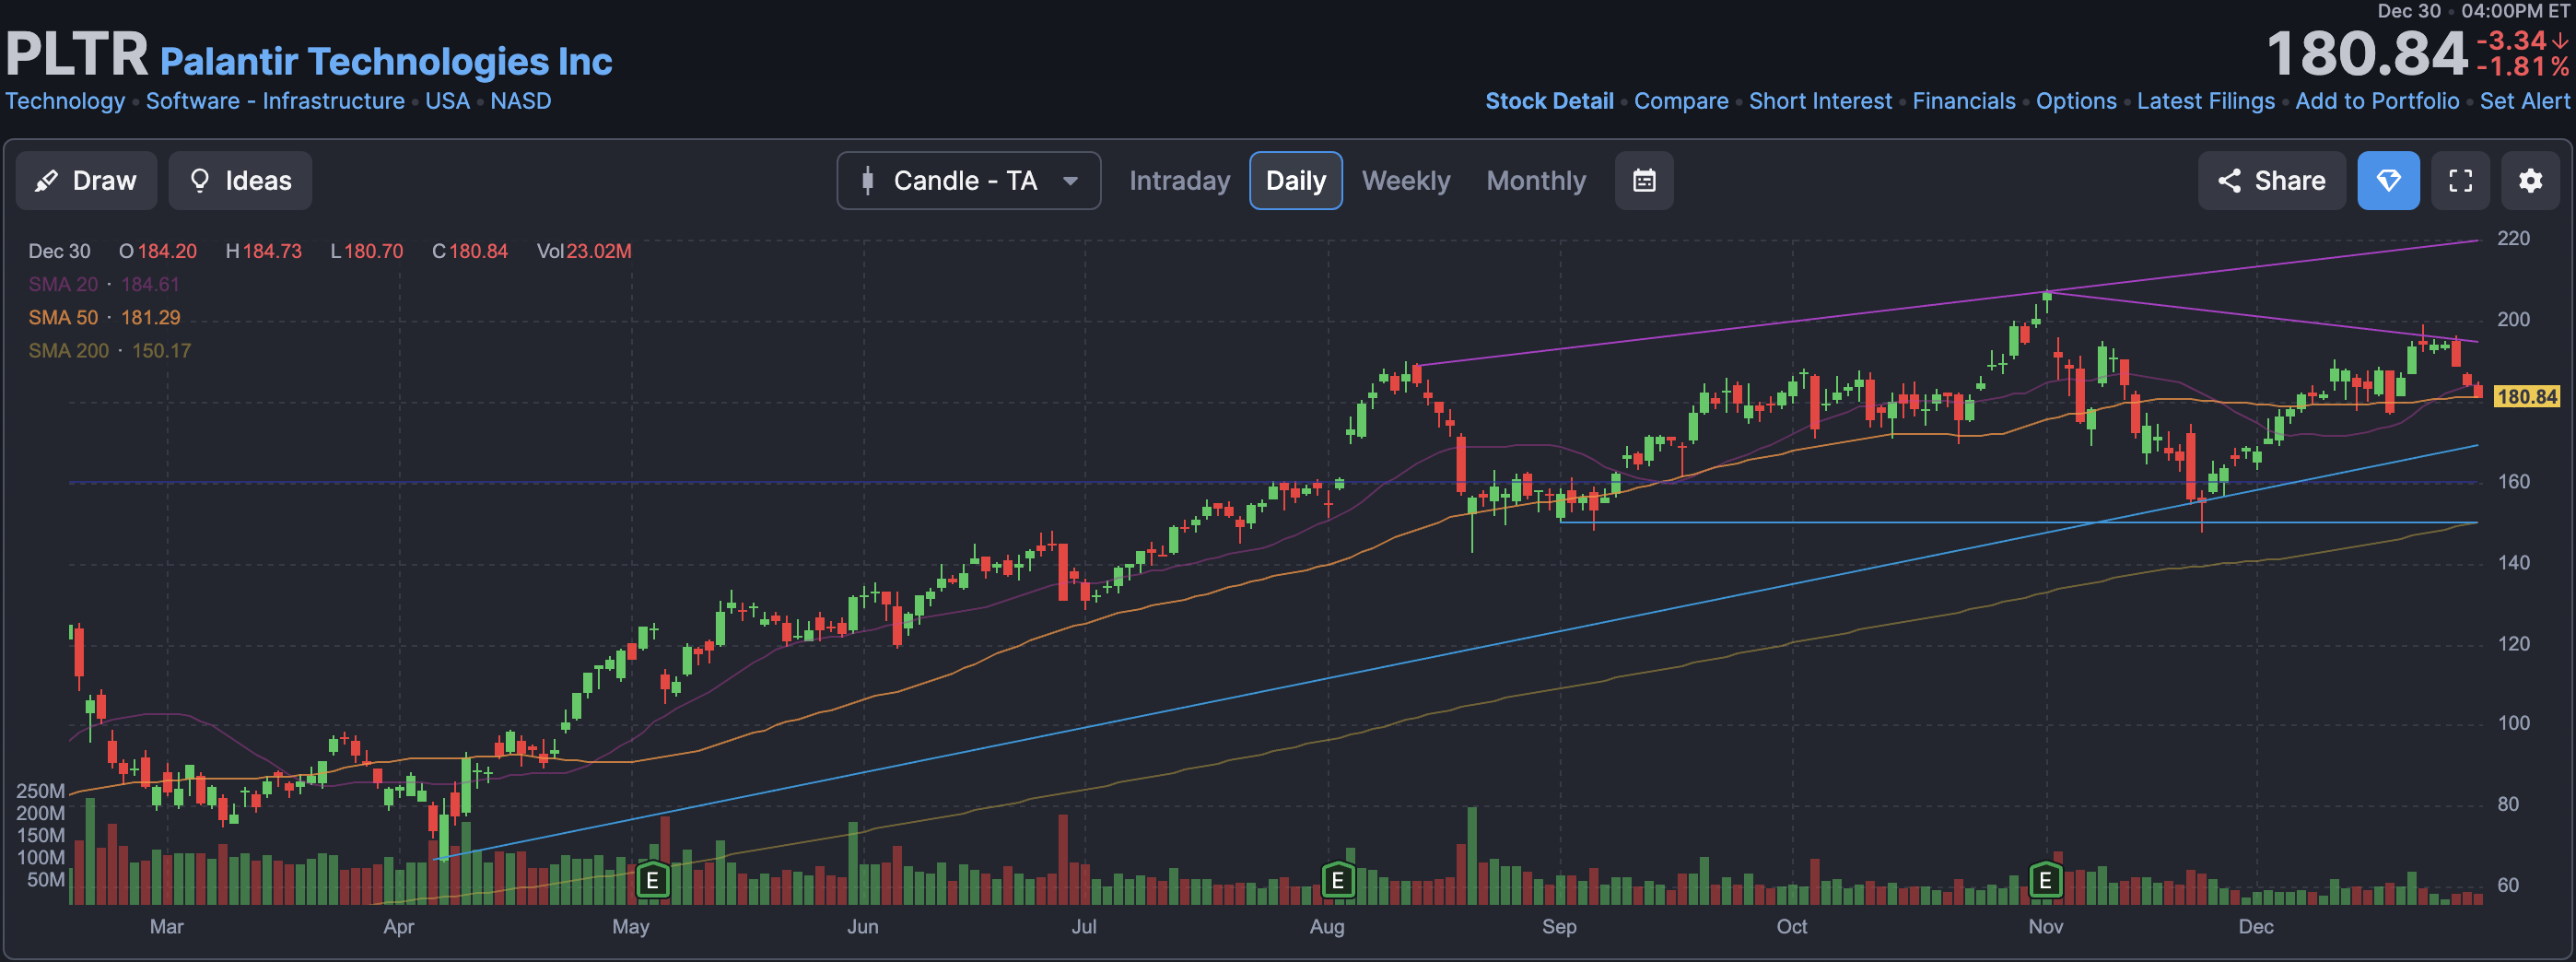Click the open price O 184.20 value
Viewport: 2576px width, 962px height.
coord(158,251)
